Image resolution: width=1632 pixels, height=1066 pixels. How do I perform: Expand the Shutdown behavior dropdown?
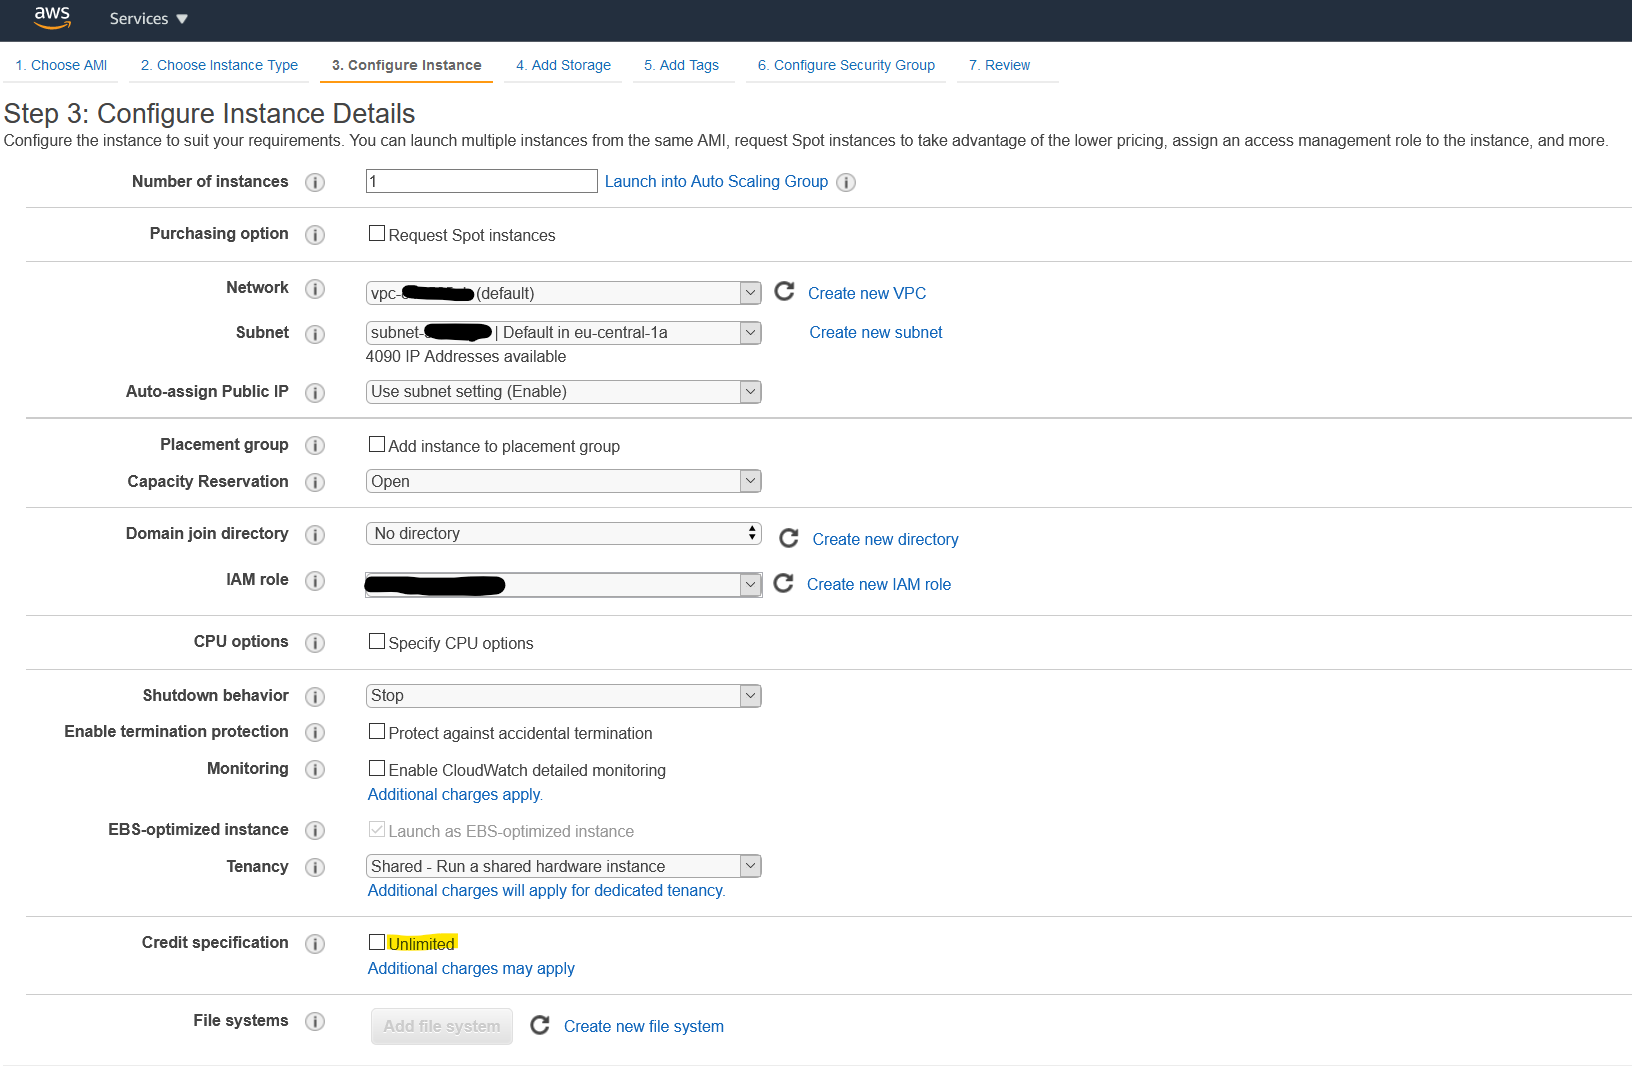click(563, 696)
